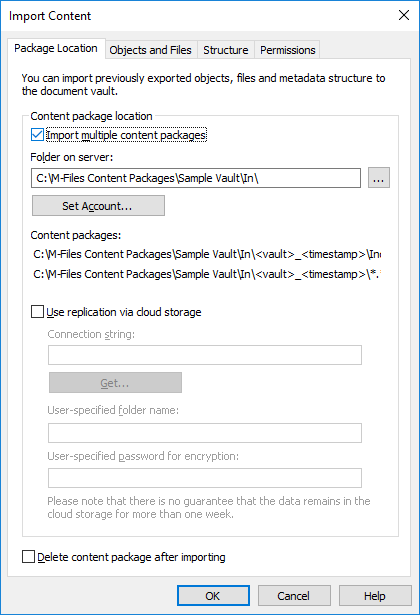420x615 pixels.
Task: Cancel the import dialog
Action: pyautogui.click(x=294, y=596)
